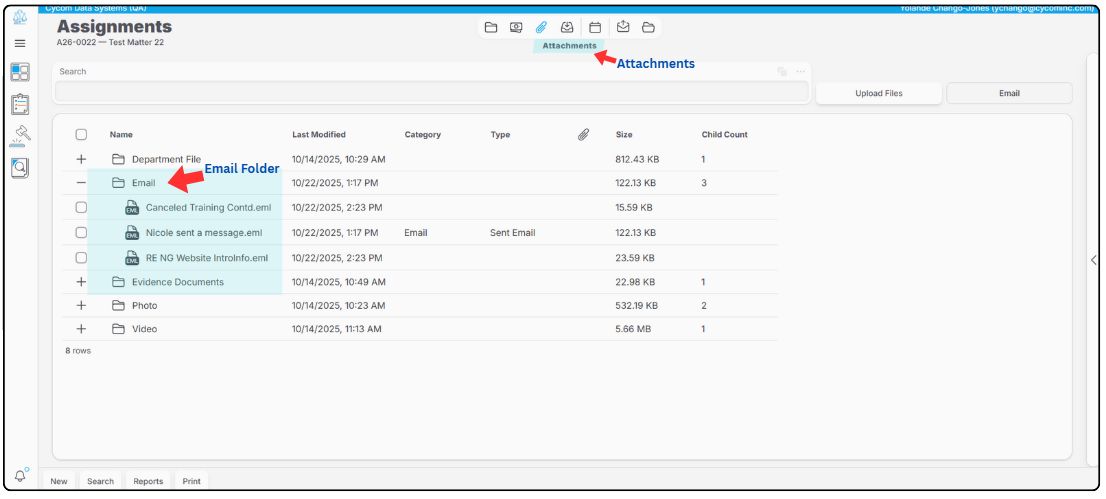The height and width of the screenshot is (499, 1106).
Task: Expand the Photo folder
Action: [81, 306]
